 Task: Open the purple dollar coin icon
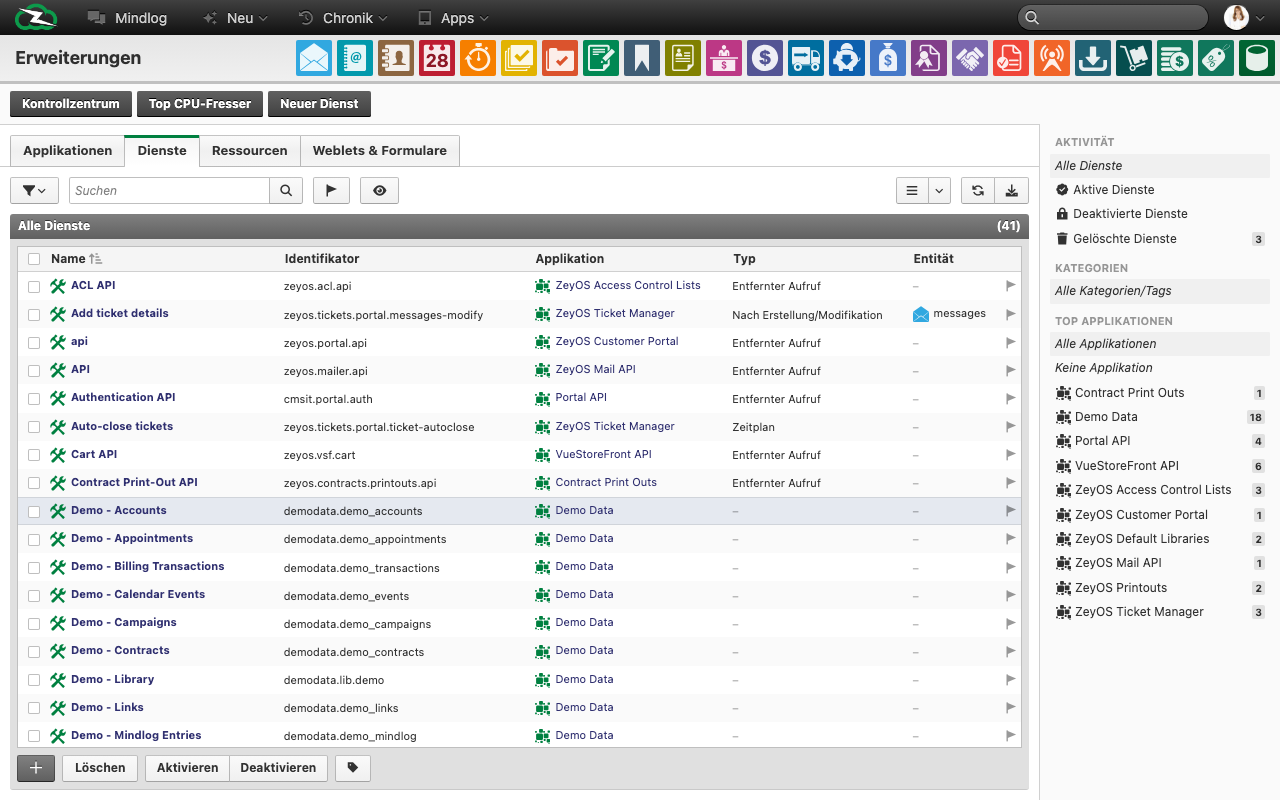765,58
